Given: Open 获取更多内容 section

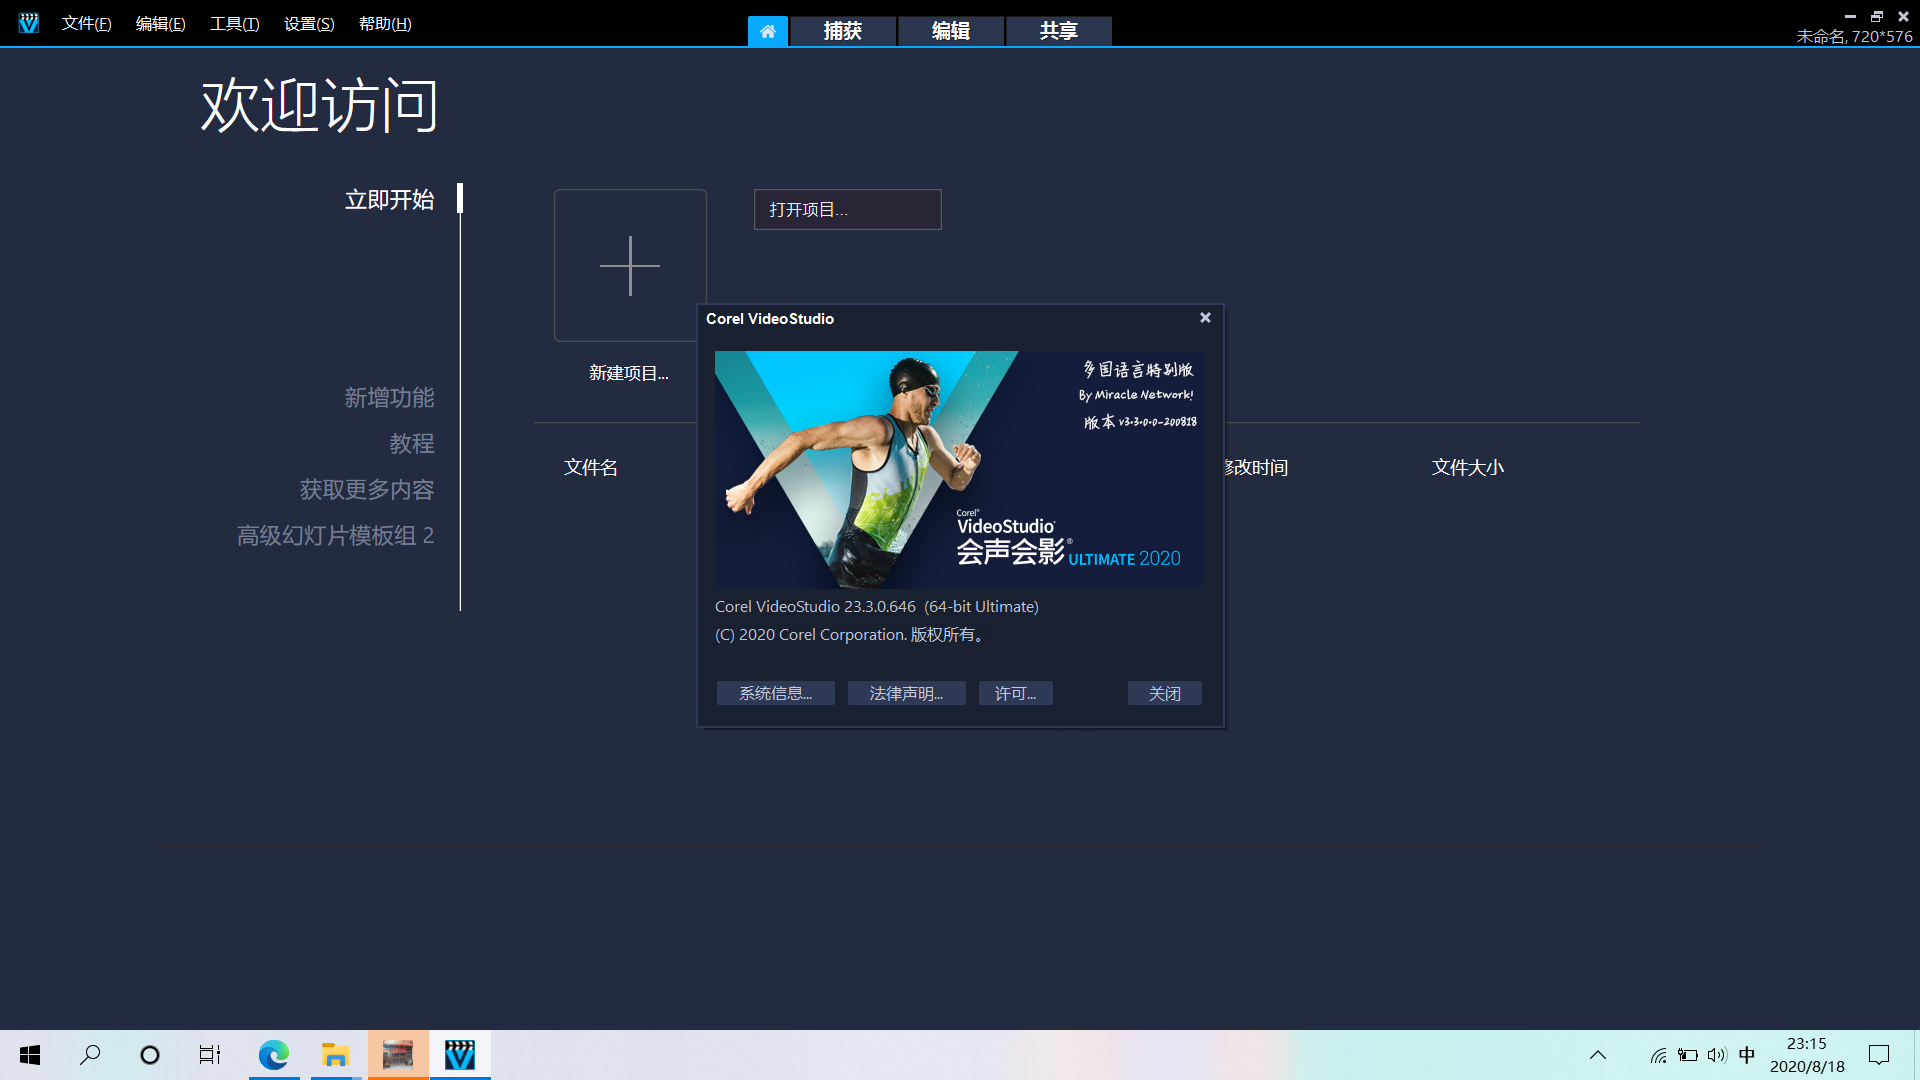Looking at the screenshot, I should tap(366, 490).
